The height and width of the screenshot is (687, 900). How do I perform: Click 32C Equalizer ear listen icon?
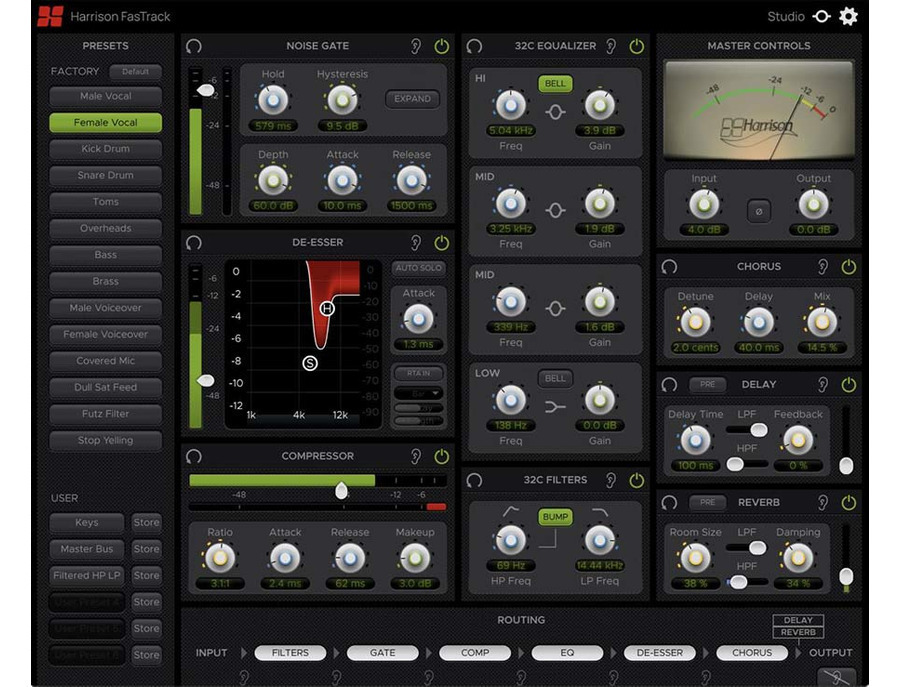[611, 46]
